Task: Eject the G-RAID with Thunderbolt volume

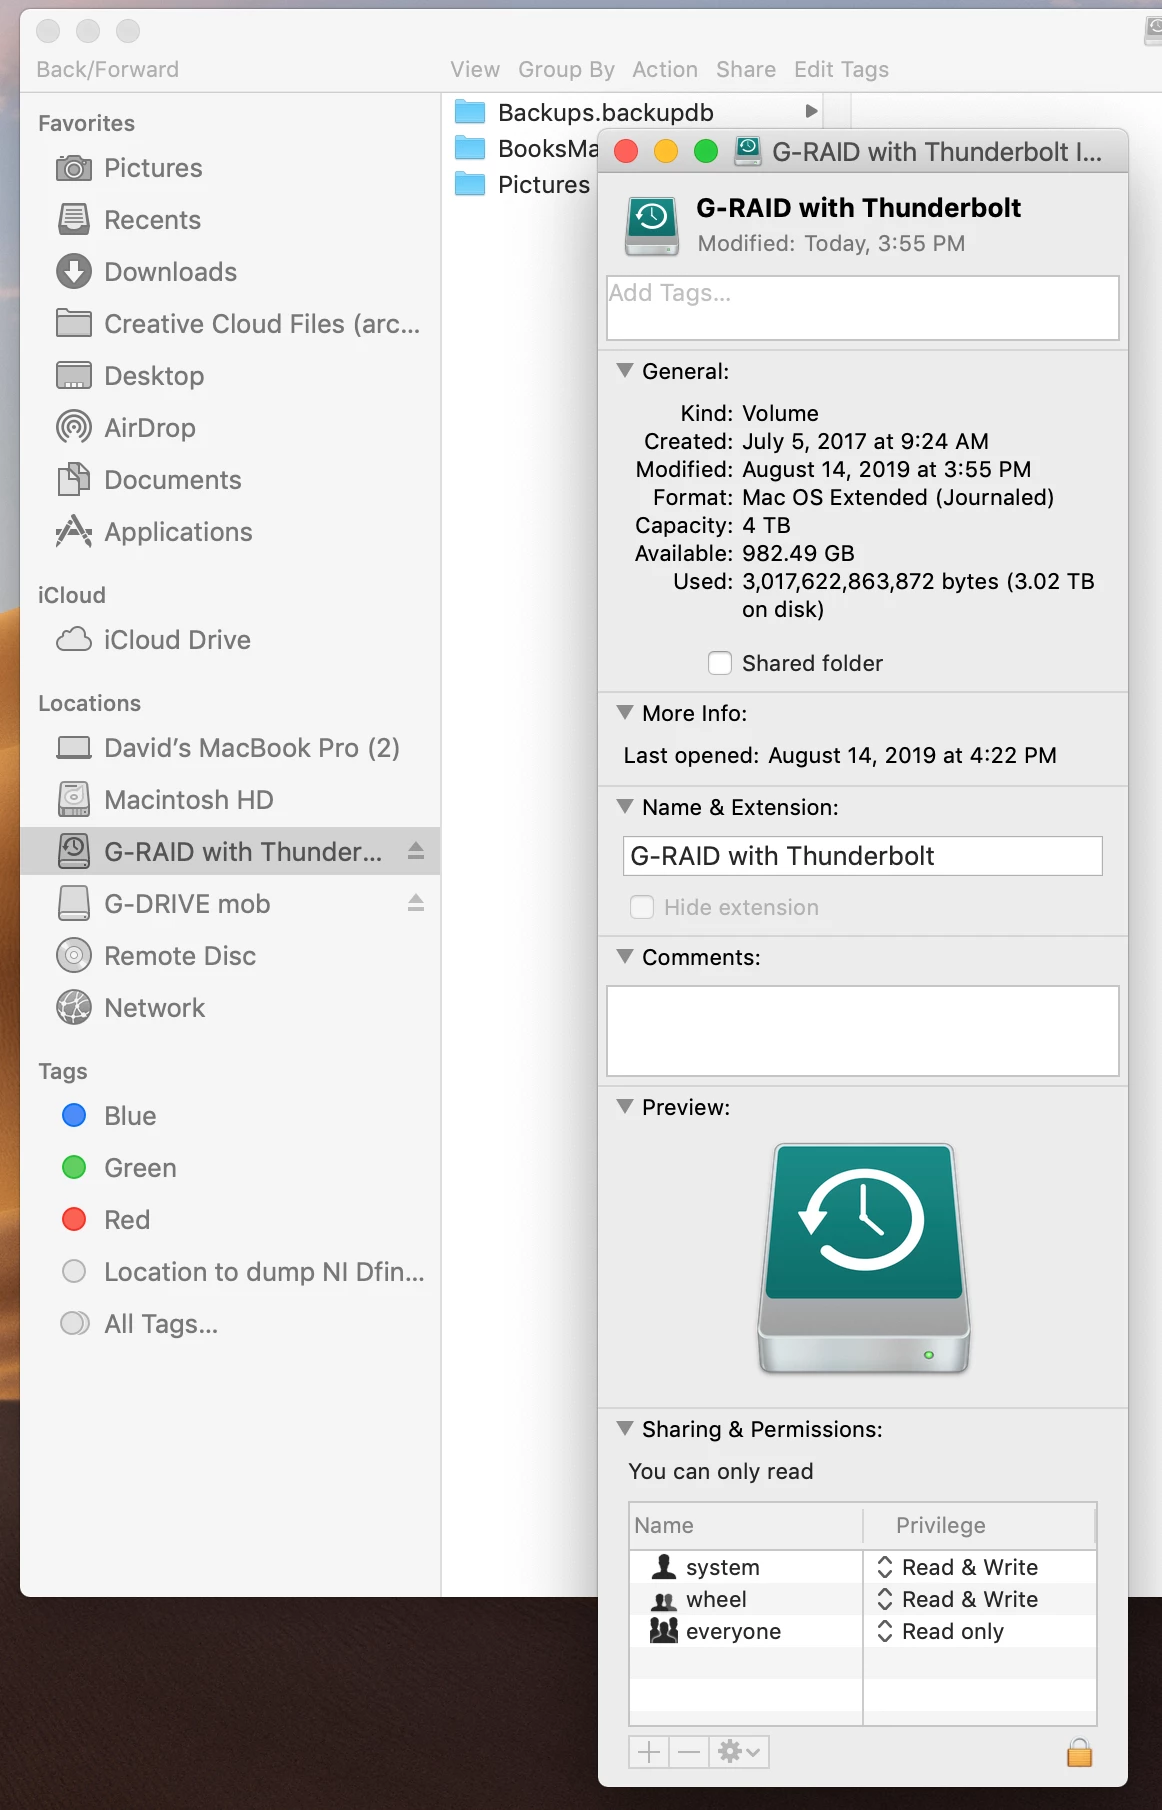Action: pyautogui.click(x=416, y=851)
